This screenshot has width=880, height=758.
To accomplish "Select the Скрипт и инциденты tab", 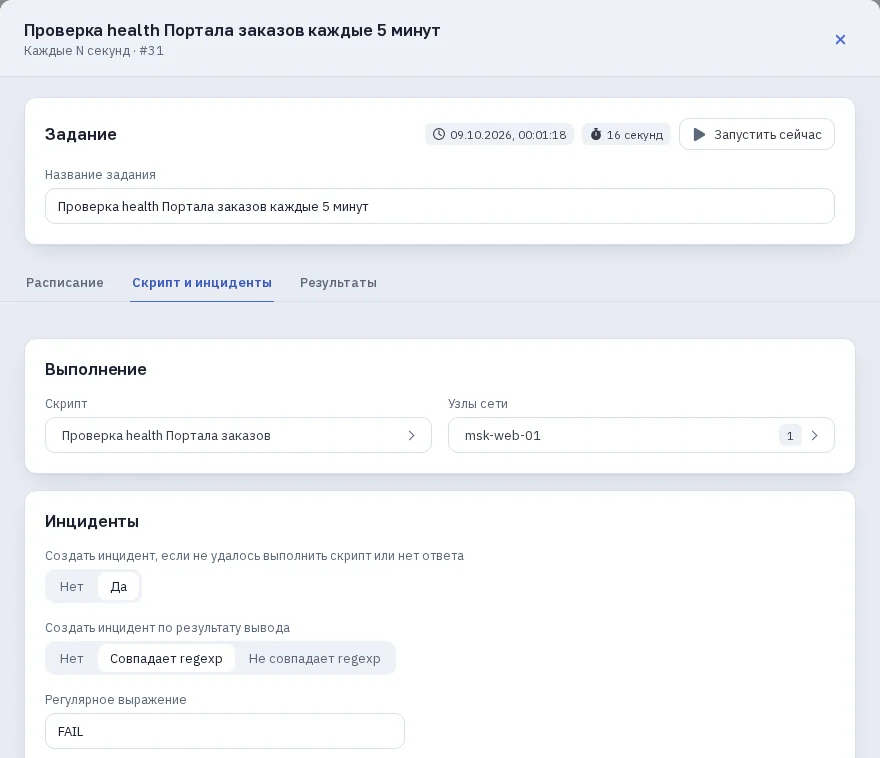I will [202, 283].
